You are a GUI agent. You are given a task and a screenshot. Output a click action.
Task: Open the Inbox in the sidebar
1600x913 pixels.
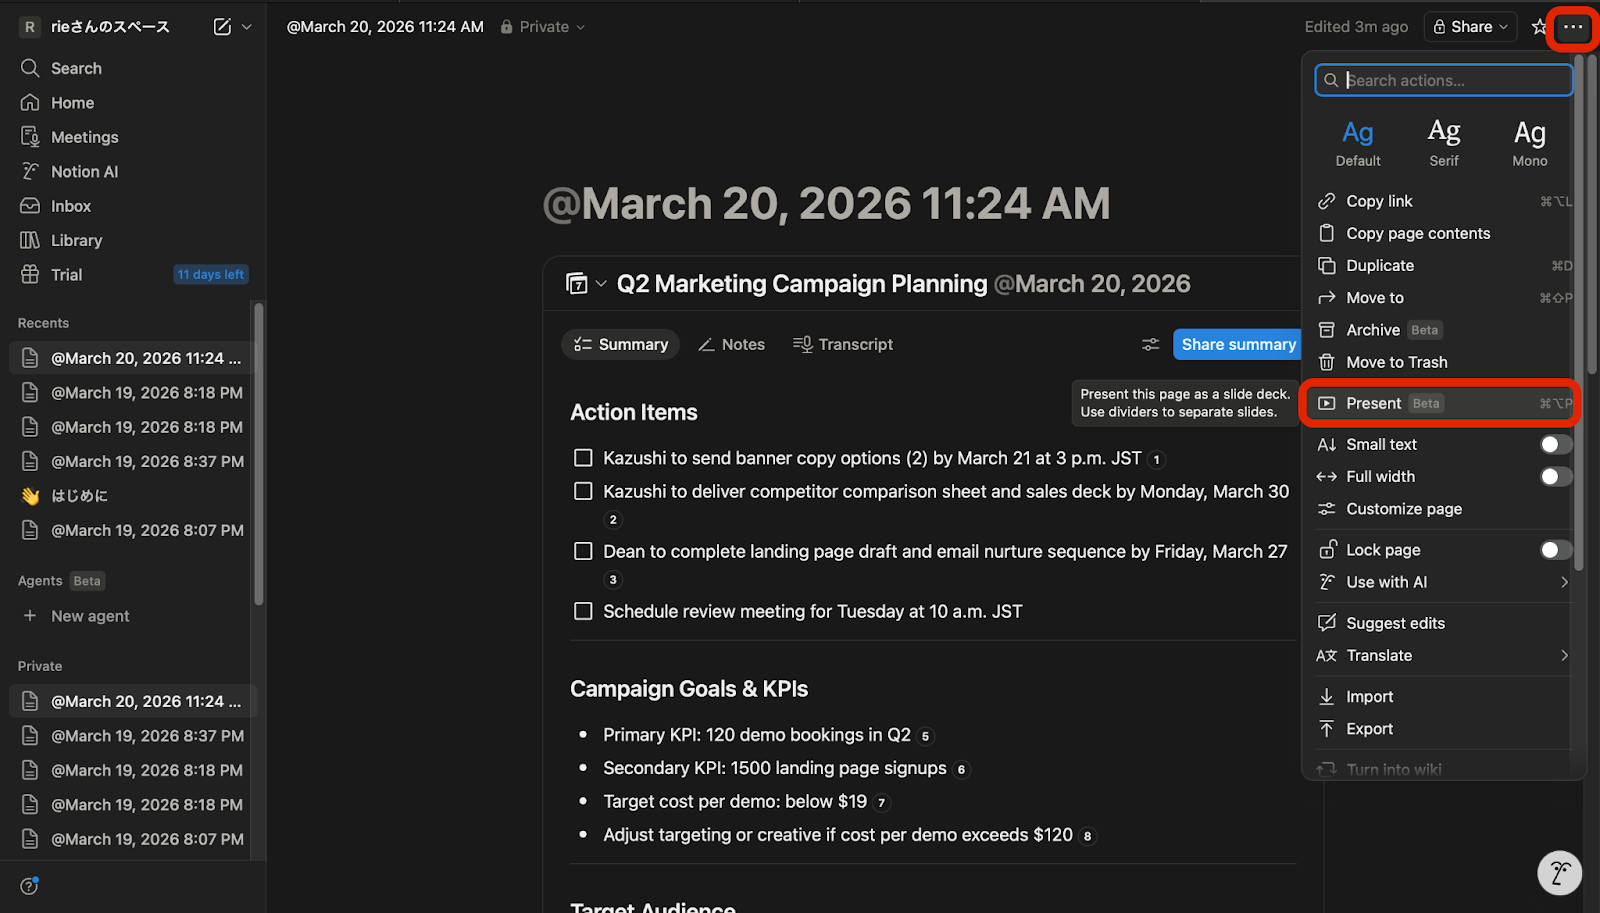coord(70,205)
